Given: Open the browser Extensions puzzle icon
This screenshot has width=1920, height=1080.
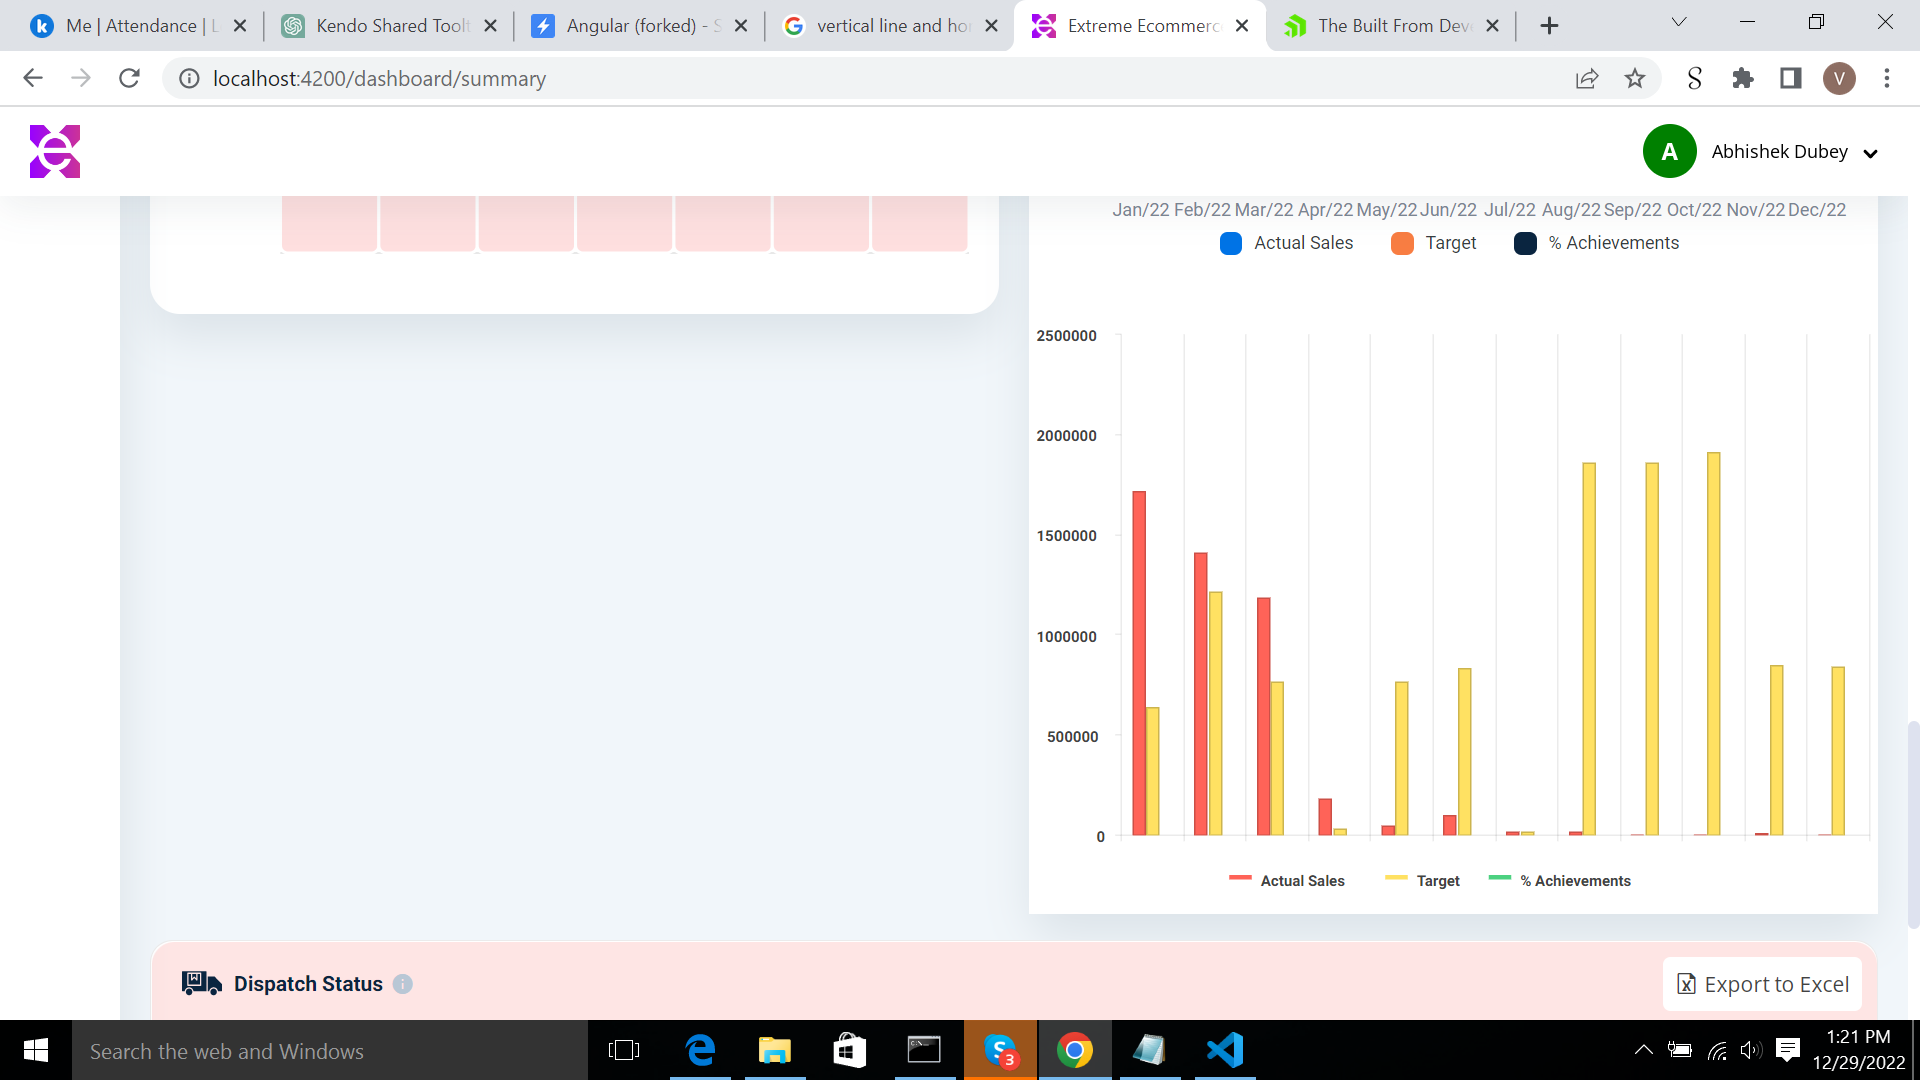Looking at the screenshot, I should point(1743,78).
